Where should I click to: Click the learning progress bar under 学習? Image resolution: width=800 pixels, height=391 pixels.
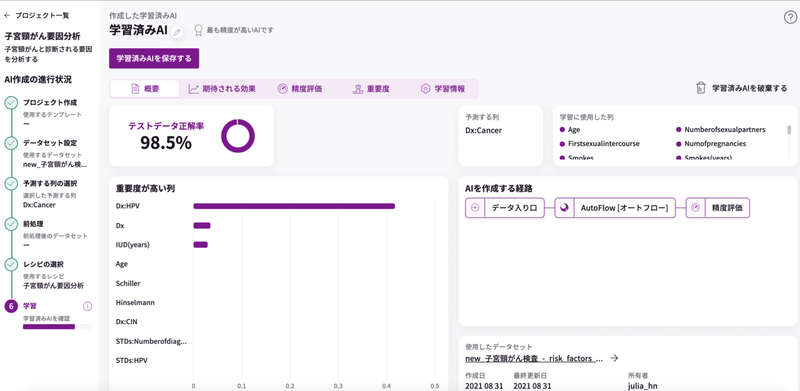point(58,327)
